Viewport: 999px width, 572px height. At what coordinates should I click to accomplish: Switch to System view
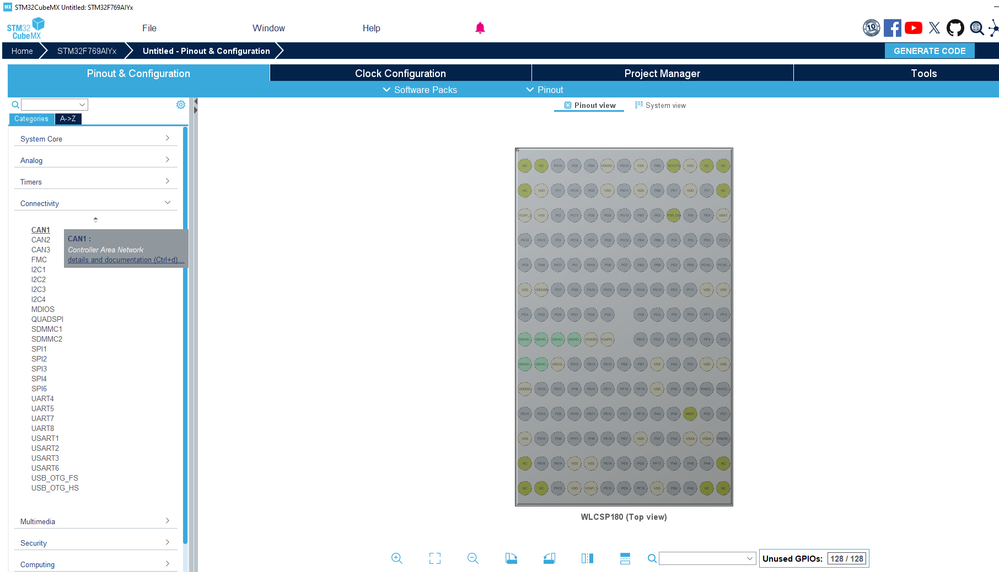pyautogui.click(x=661, y=106)
